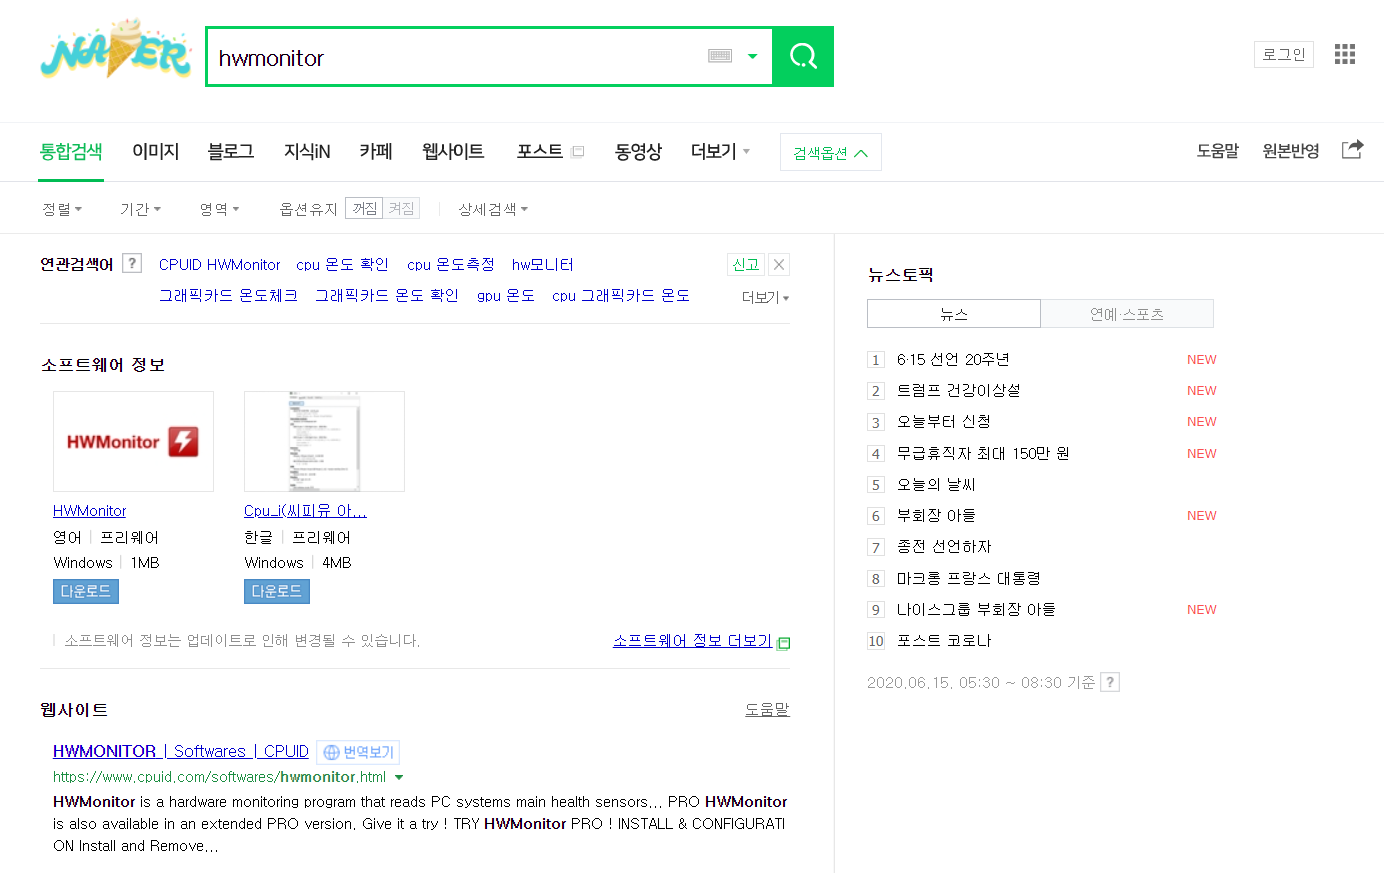Click related search cpu 온도측정
1384x873 pixels.
[x=451, y=264]
